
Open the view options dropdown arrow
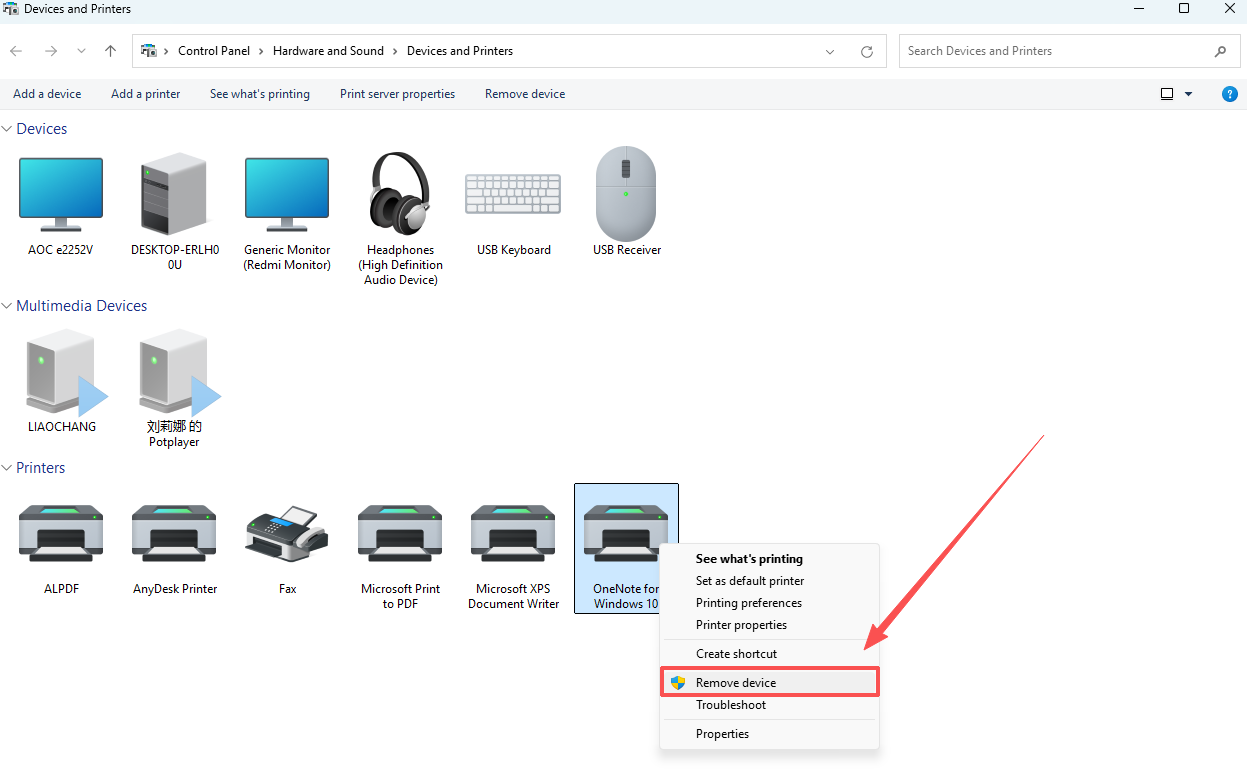click(x=1188, y=94)
